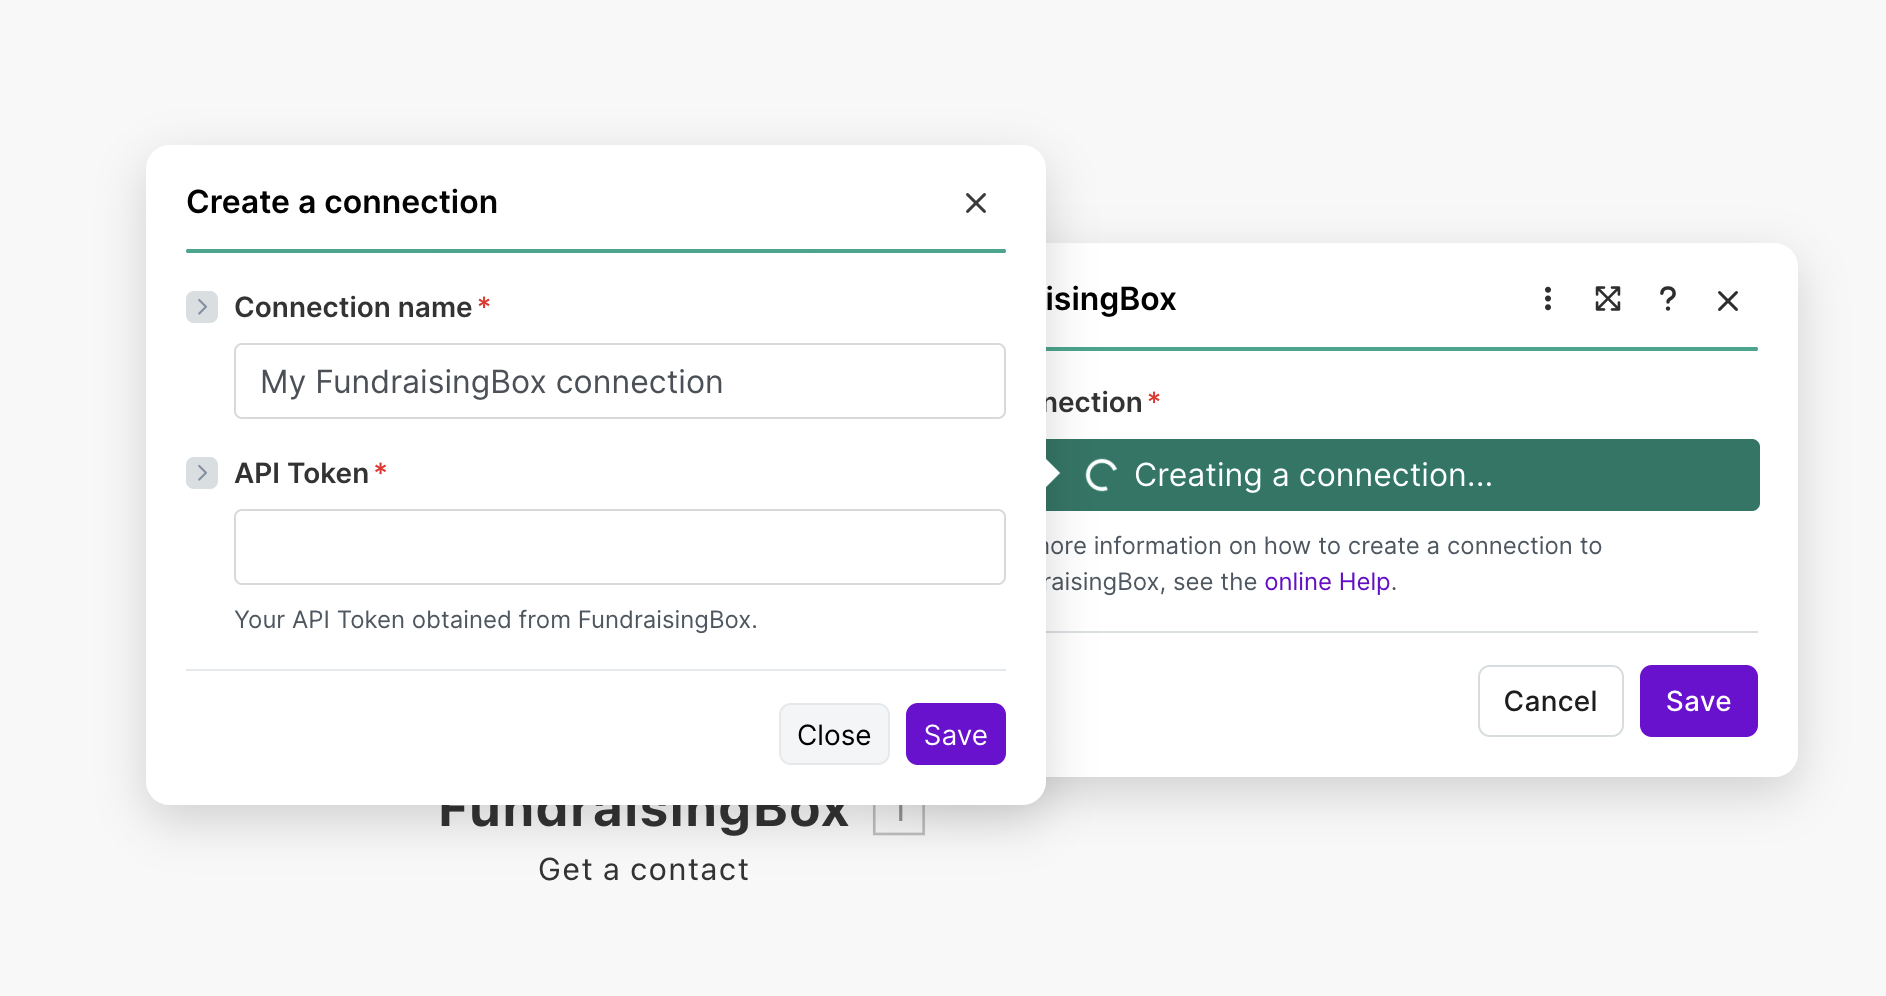Expand the Connection name field chevron
Screen dimensions: 1886x996
202,307
